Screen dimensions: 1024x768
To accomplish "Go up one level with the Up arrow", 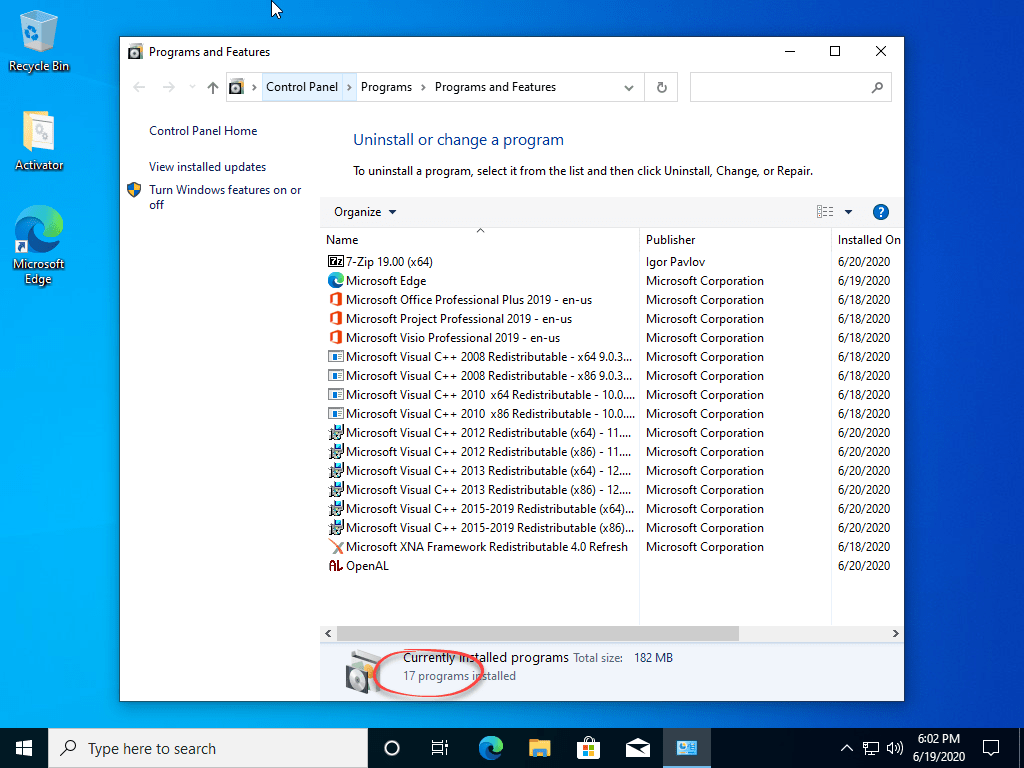I will coord(213,88).
